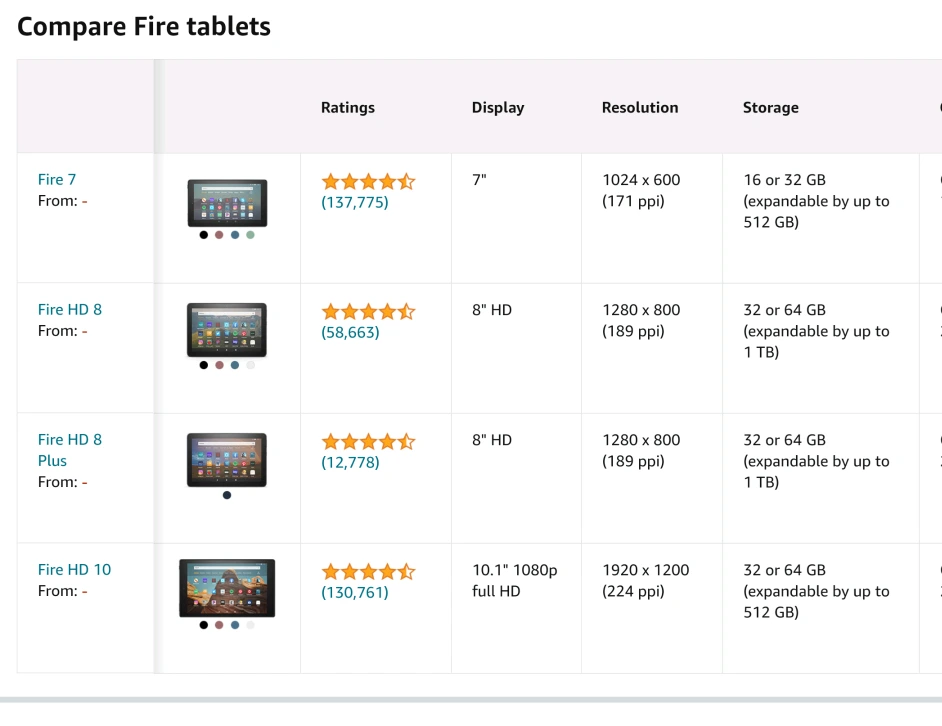
Task: Click the Fire HD 10 tablet image
Action: click(227, 588)
